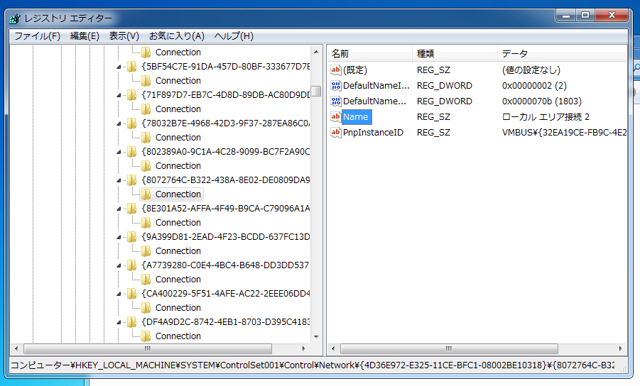This screenshot has height=386, width=640.
Task: Select the {71F897D7-EB7C-4D8D key folder icon
Action: 131,95
